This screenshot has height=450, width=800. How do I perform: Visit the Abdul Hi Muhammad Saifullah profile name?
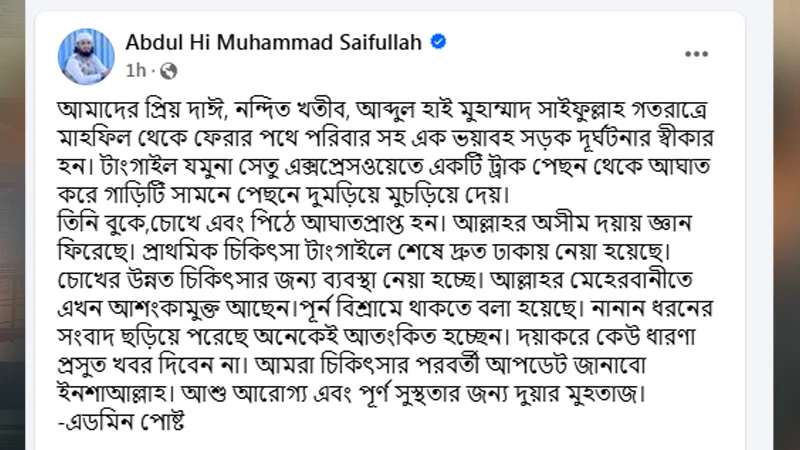coord(273,42)
